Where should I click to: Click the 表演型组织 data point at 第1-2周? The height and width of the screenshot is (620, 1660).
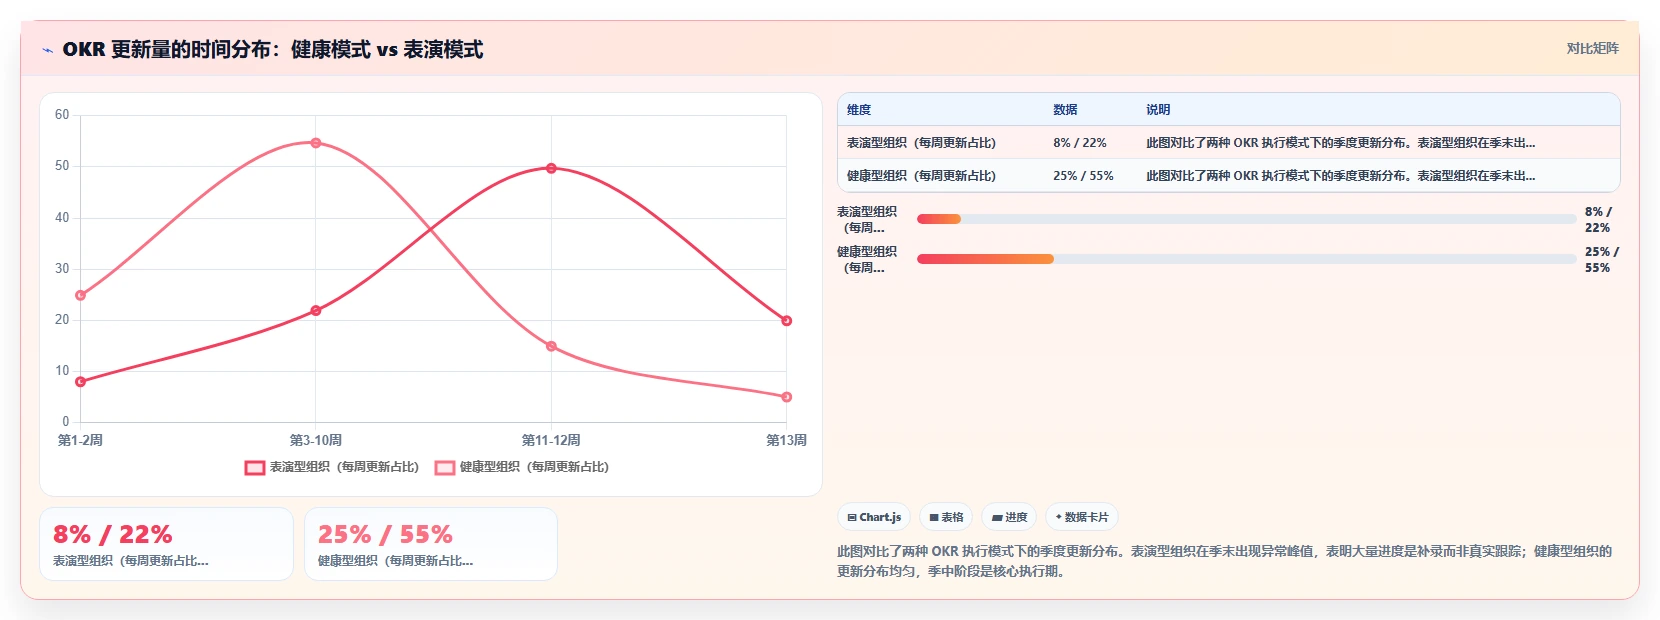click(x=81, y=382)
